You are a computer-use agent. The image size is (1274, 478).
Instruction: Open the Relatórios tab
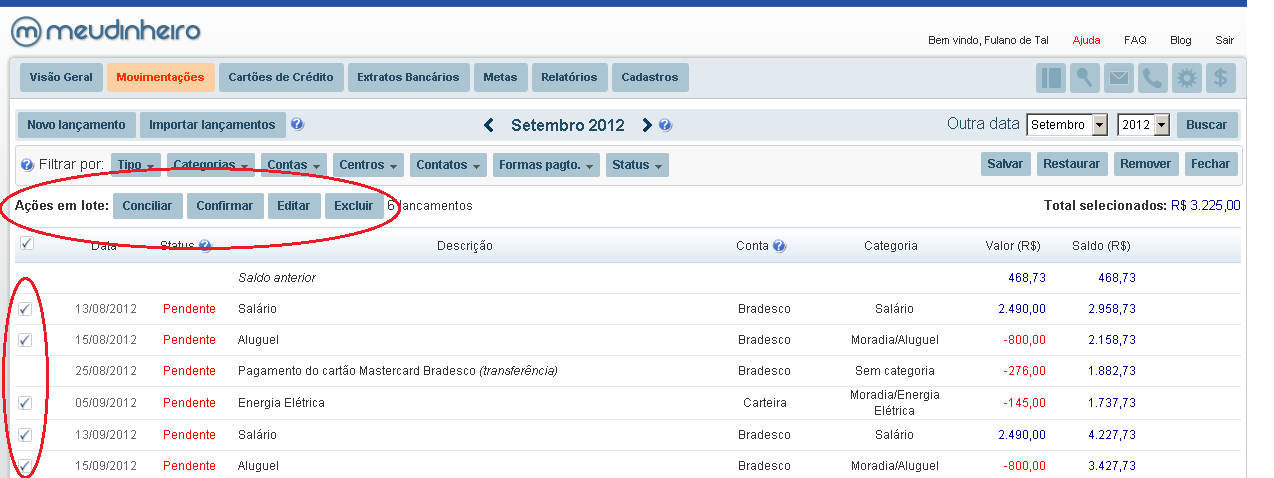[569, 77]
